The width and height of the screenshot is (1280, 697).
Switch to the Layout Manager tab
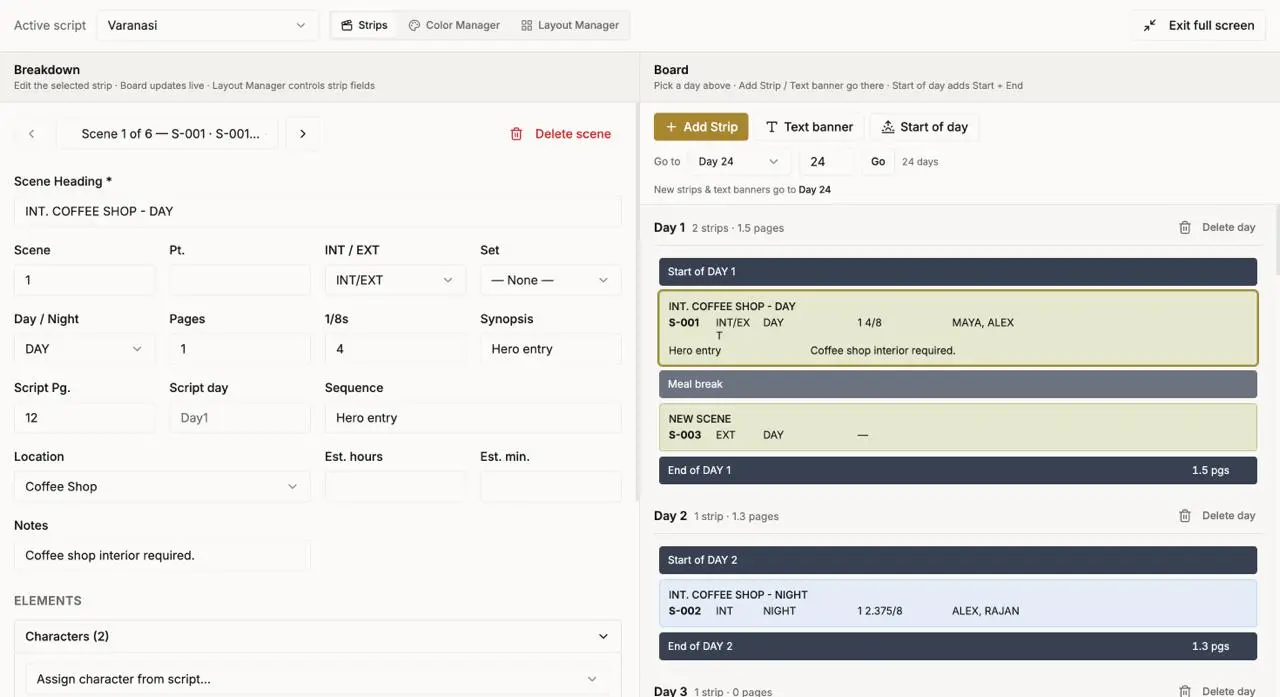click(x=570, y=25)
